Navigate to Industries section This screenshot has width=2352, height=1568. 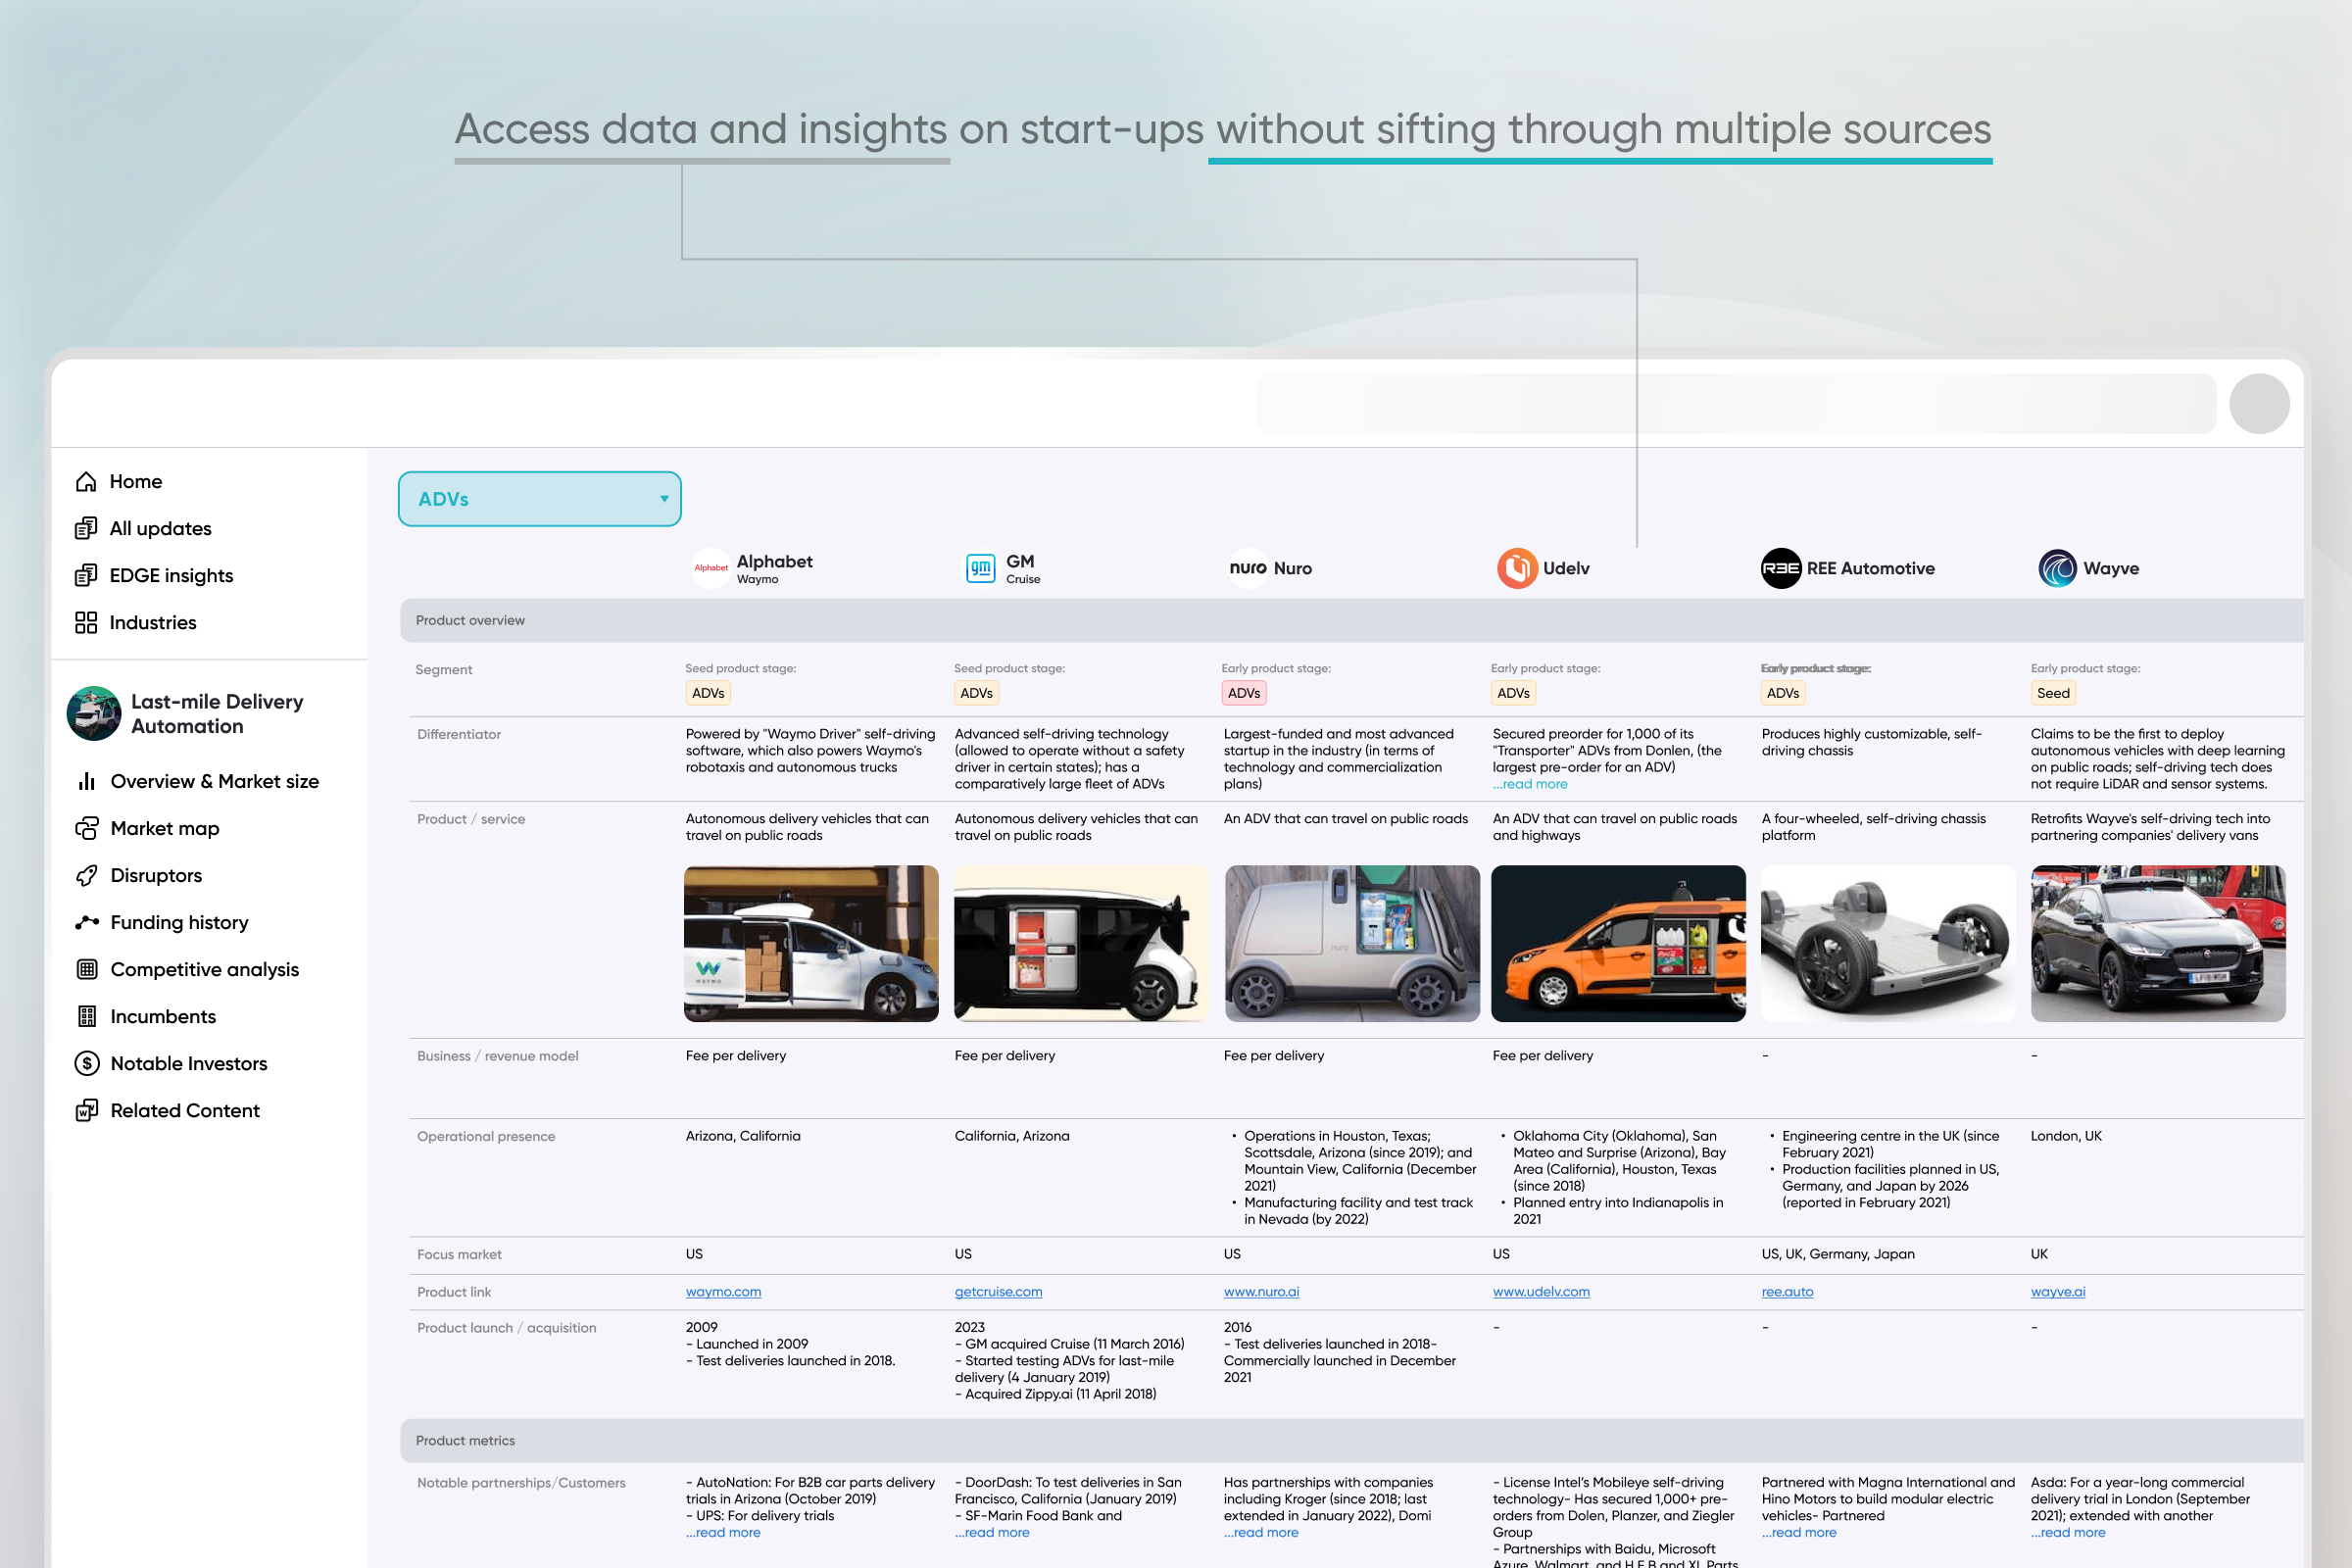[154, 621]
